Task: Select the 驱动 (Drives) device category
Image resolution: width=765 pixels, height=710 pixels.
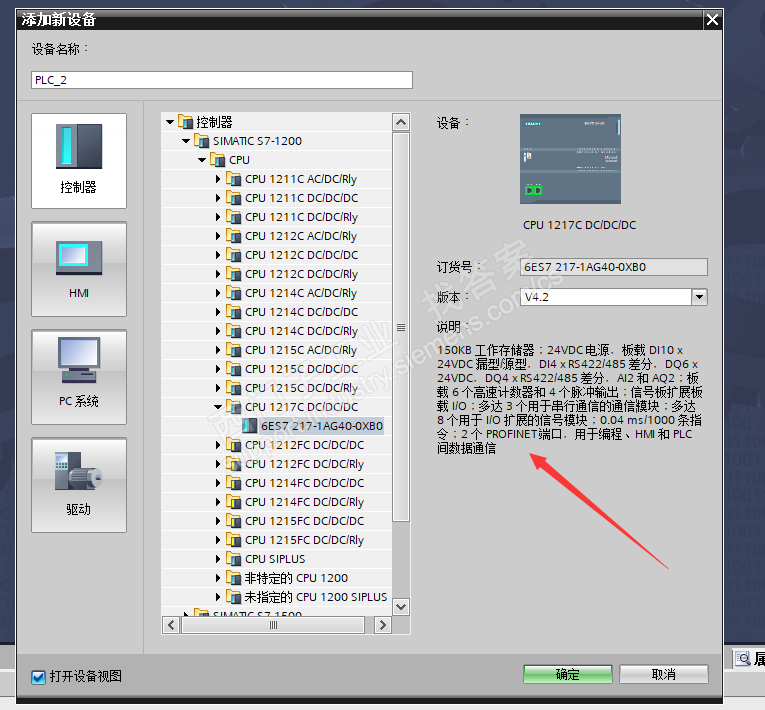Action: click(79, 485)
